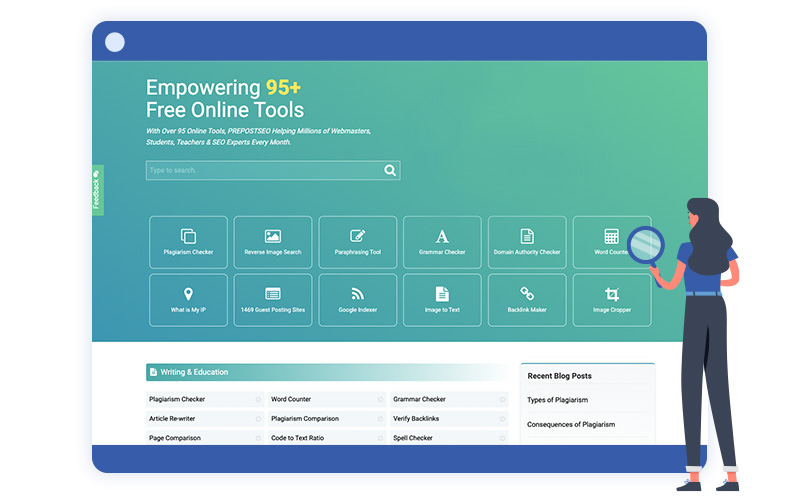The width and height of the screenshot is (800, 500).
Task: Open the Google Indexer card
Action: 358,300
